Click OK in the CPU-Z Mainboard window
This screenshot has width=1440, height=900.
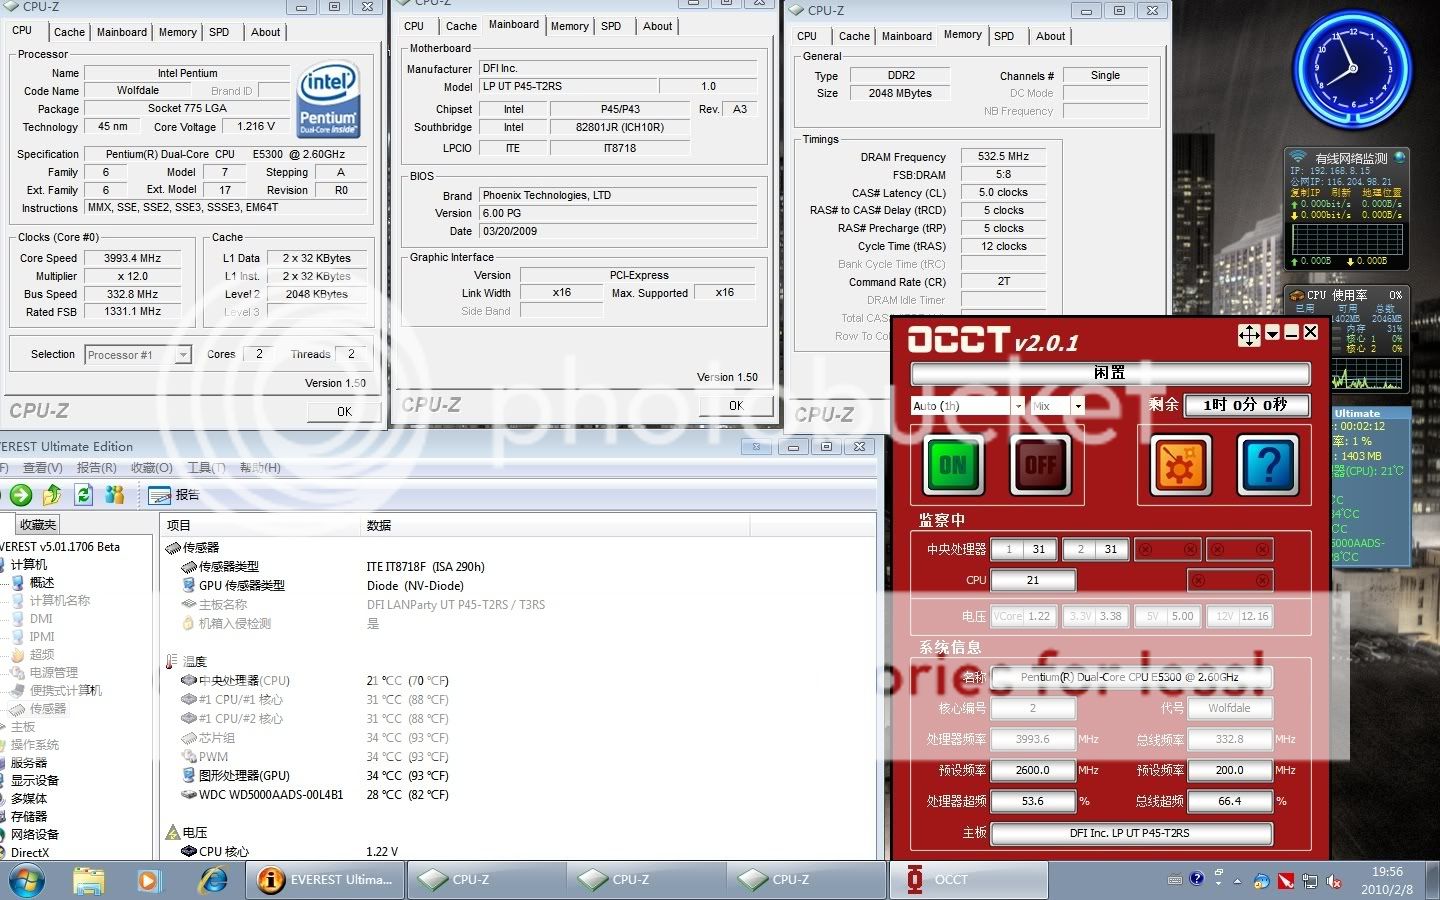(x=736, y=406)
